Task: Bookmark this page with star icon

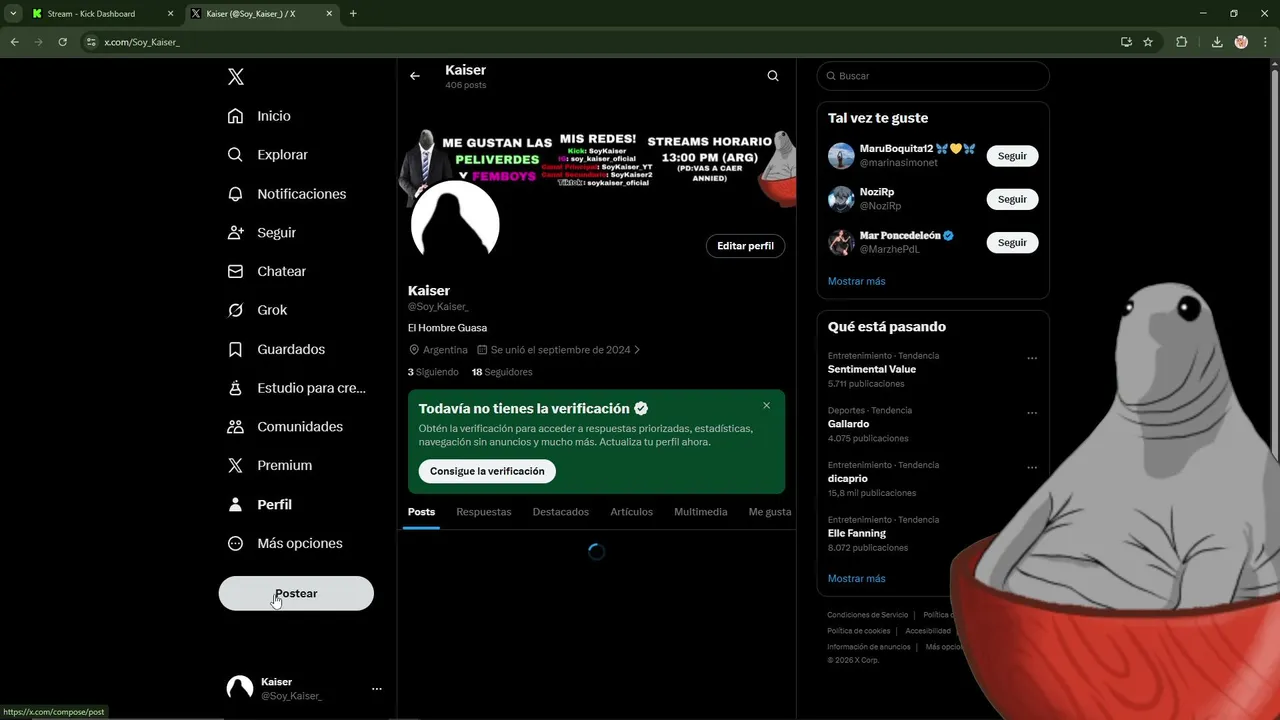Action: 1148,42
